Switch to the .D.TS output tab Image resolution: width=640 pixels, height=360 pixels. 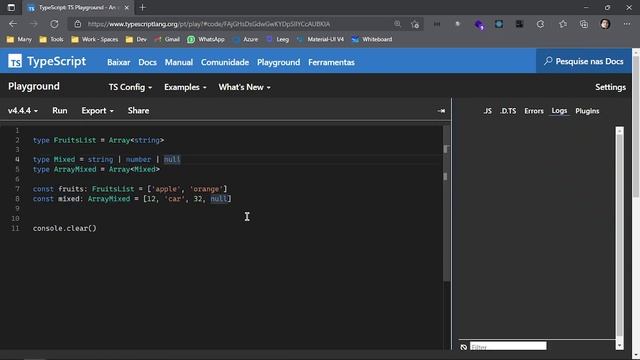(508, 111)
